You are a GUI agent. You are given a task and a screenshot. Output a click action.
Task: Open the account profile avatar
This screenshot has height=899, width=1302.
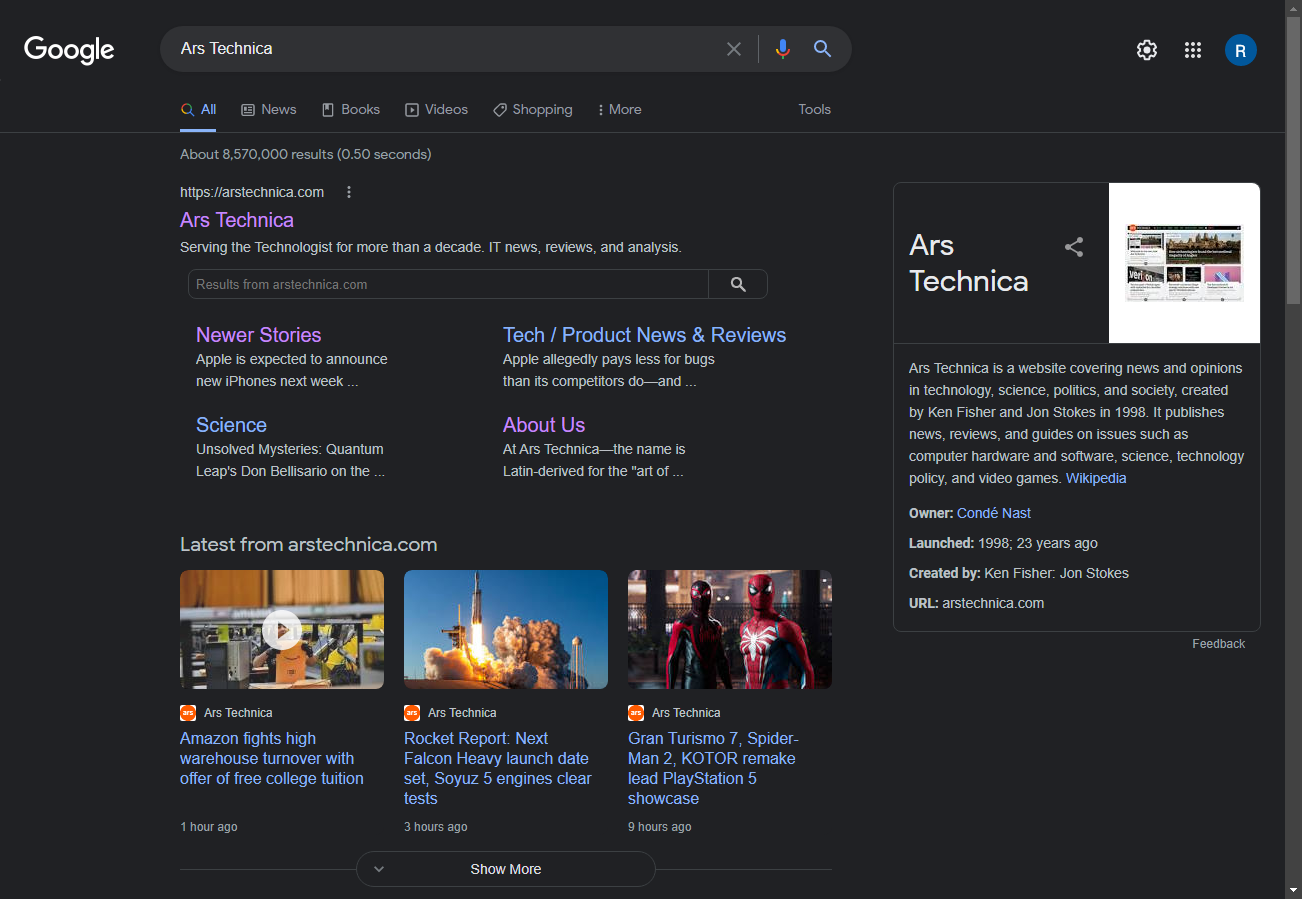[x=1240, y=50]
